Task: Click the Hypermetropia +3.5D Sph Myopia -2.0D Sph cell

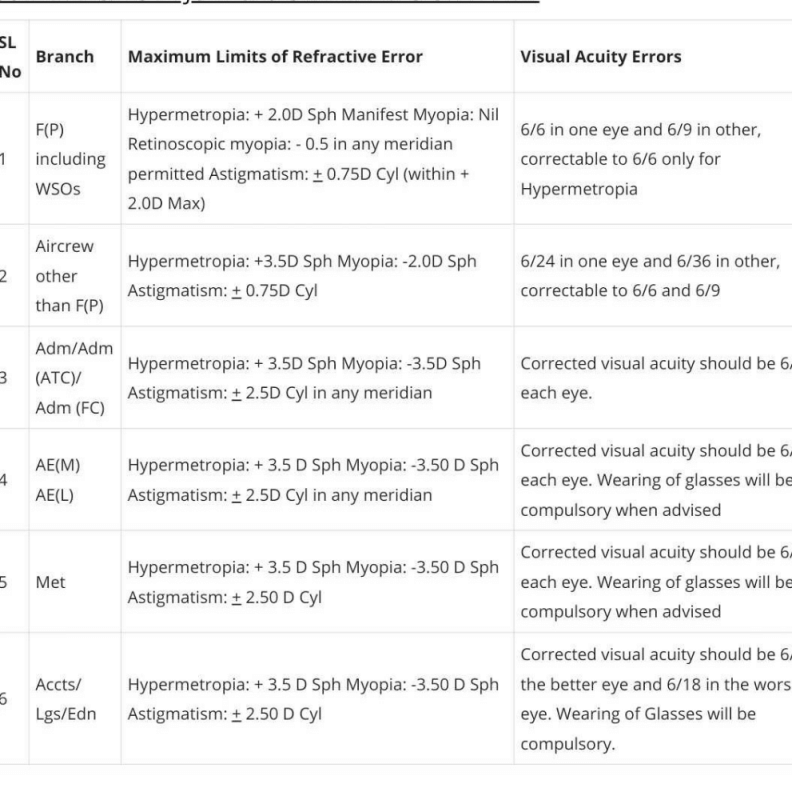Action: [302, 275]
